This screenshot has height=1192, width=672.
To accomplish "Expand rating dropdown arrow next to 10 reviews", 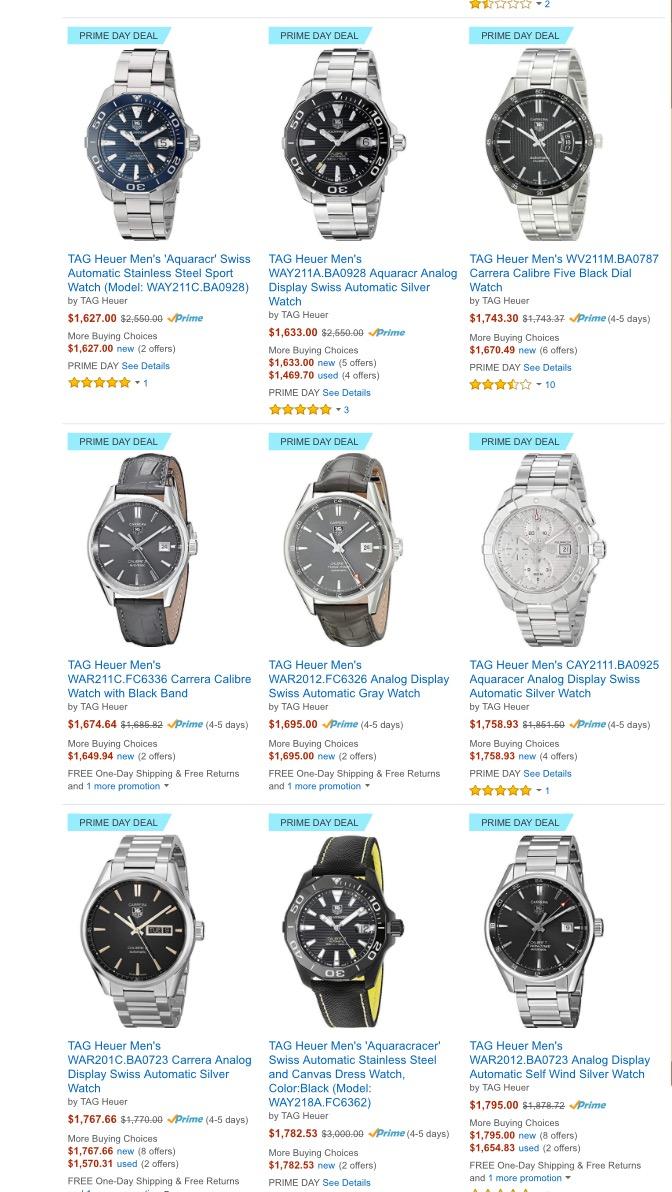I will [538, 385].
